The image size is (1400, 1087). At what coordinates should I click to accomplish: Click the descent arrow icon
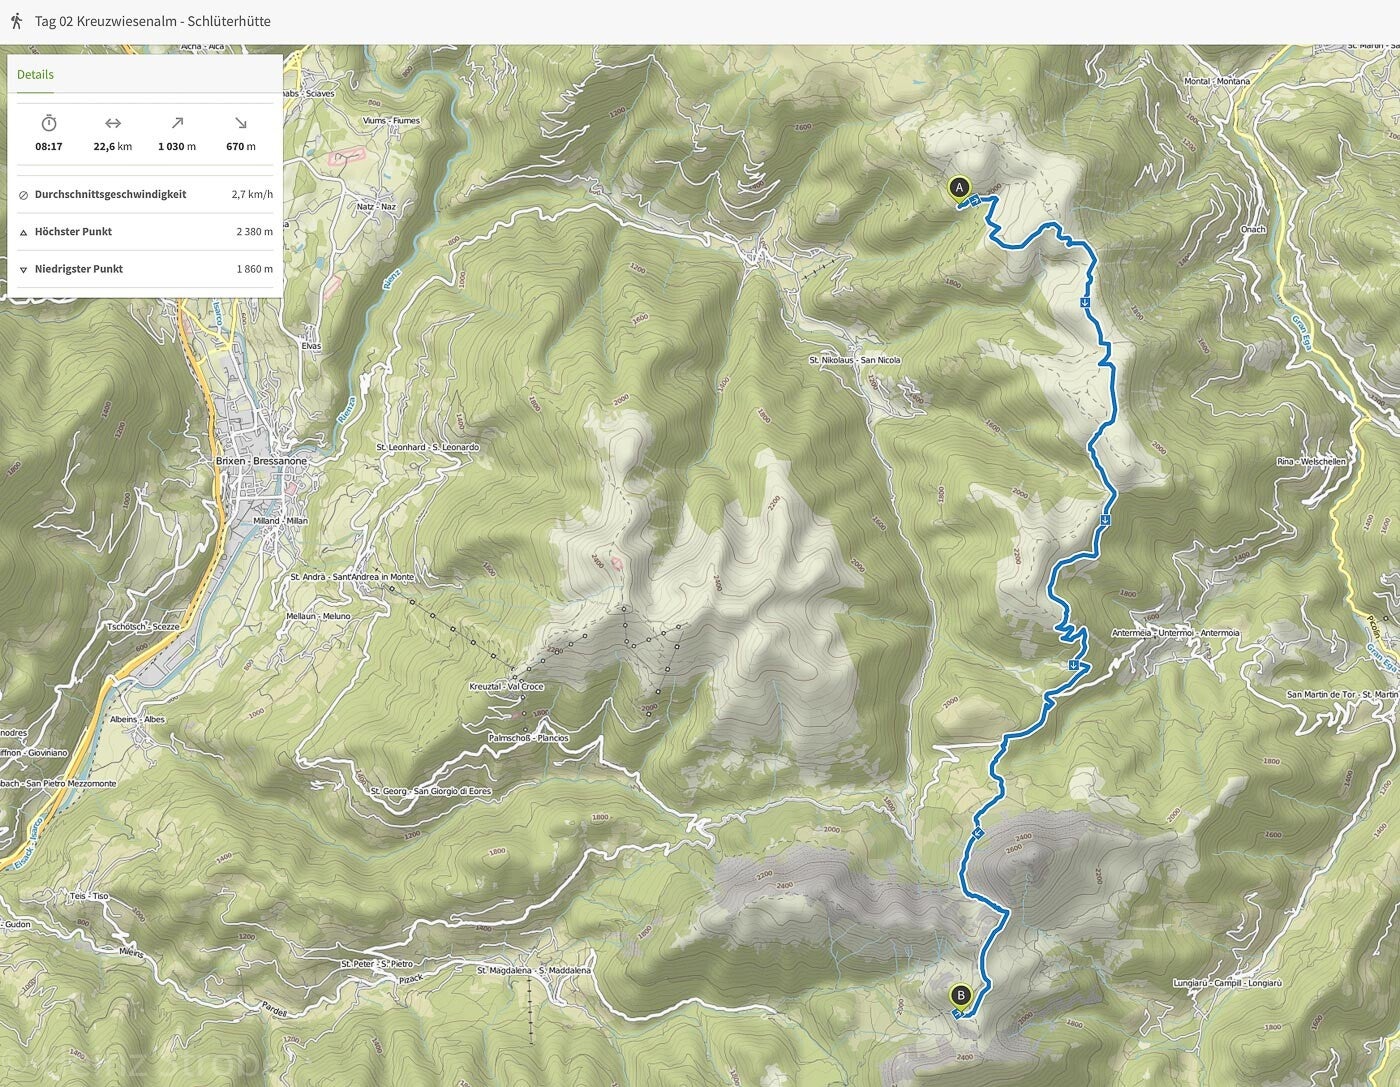(241, 123)
